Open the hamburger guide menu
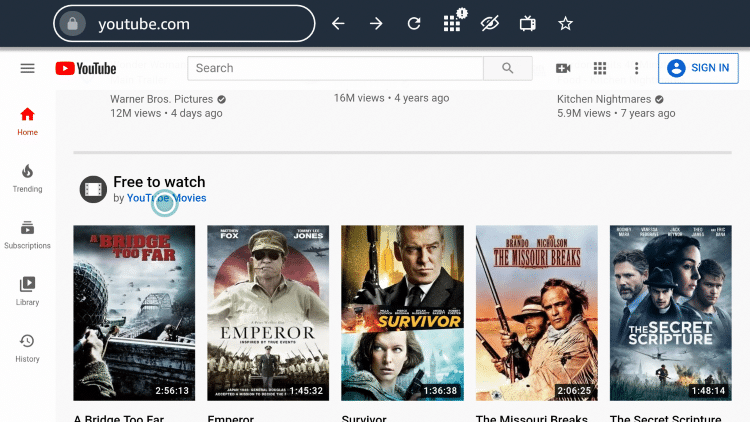Screen dimensions: 750x422 (x=27, y=68)
